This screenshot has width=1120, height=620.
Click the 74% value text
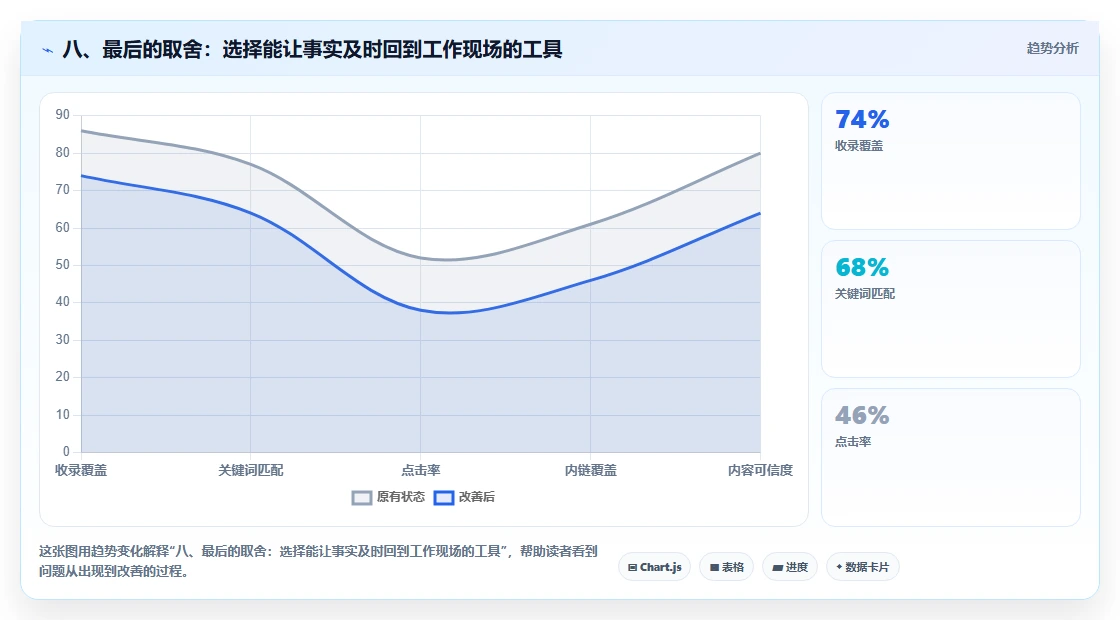[x=862, y=119]
